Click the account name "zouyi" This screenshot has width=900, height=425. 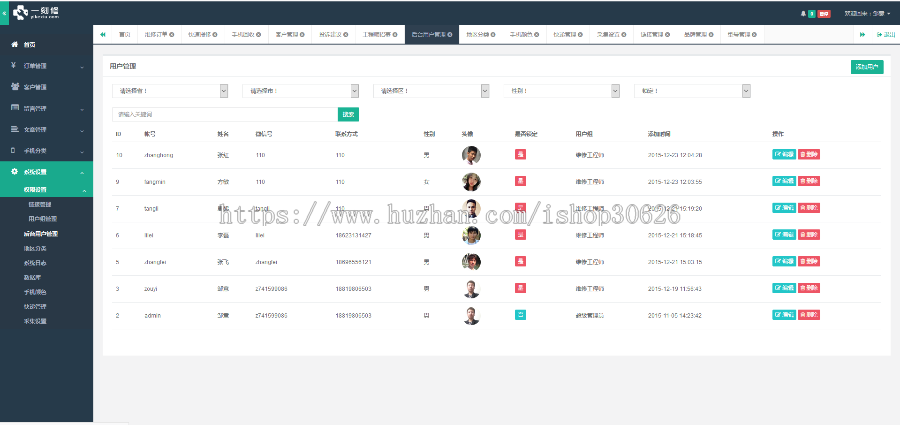coord(151,288)
